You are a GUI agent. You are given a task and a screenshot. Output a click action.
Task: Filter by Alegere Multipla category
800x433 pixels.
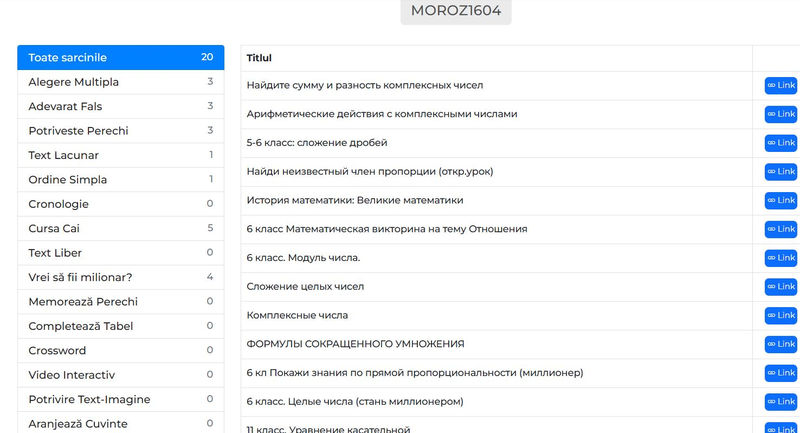coord(120,82)
